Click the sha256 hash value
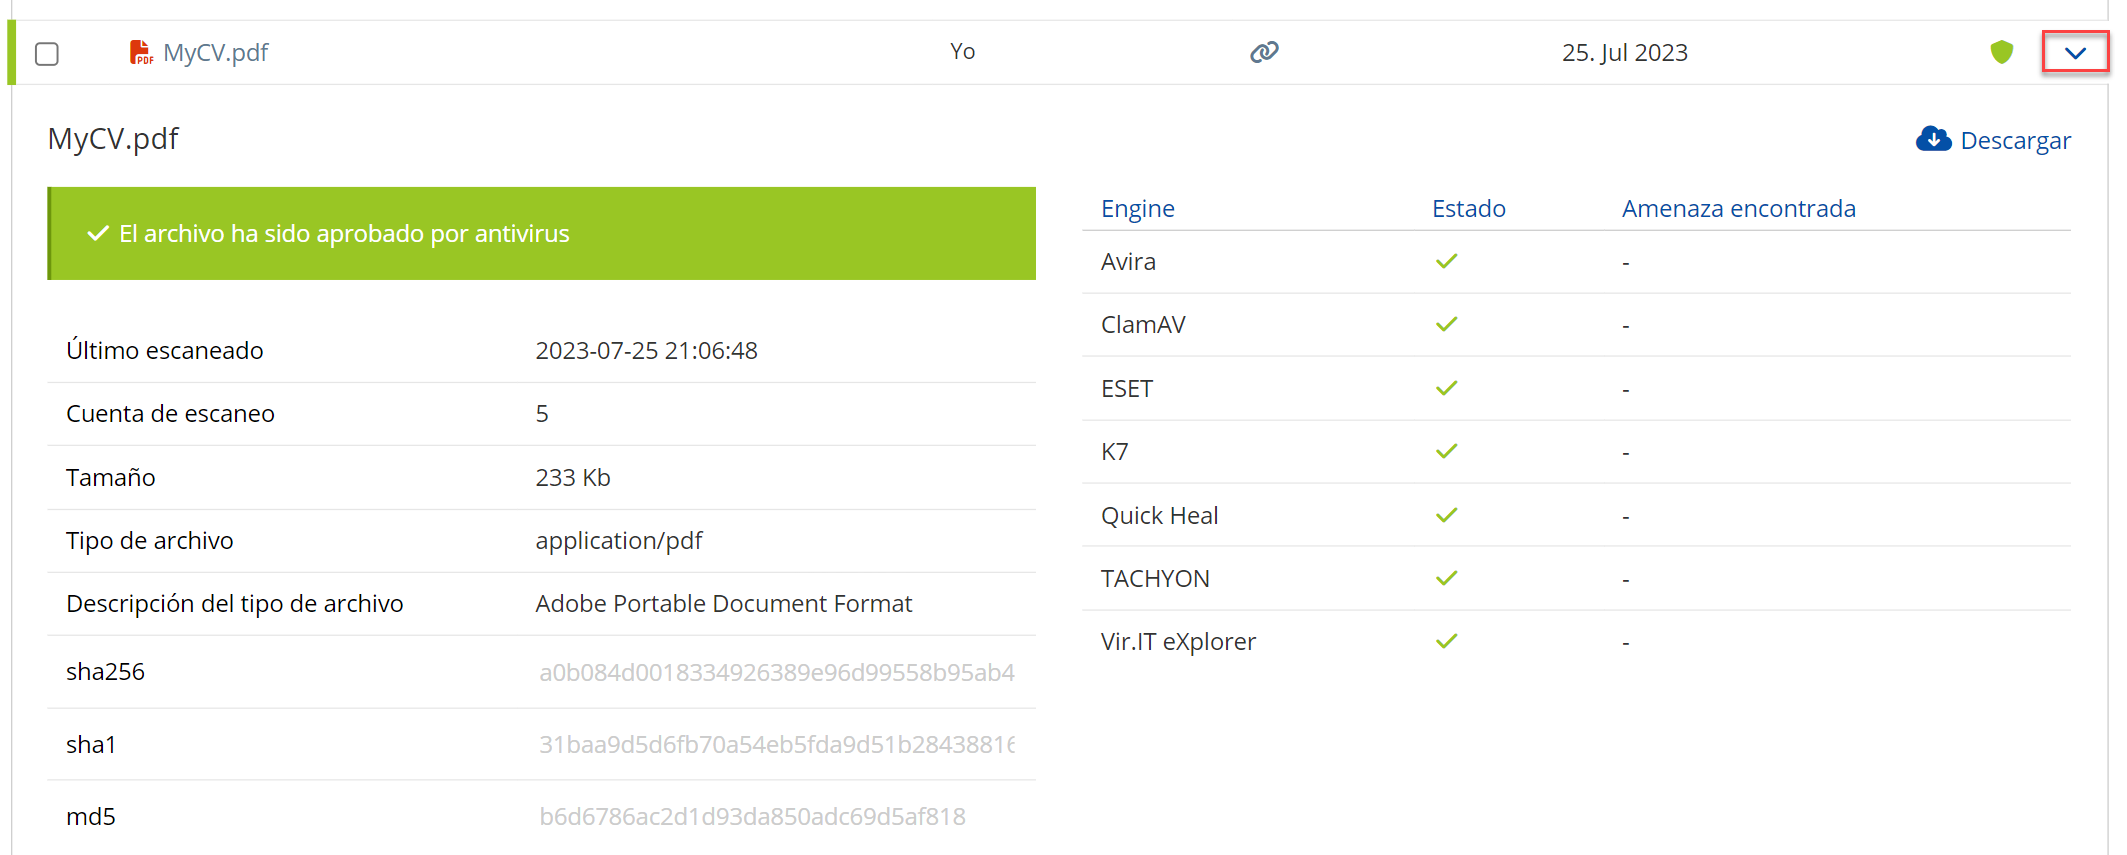The width and height of the screenshot is (2127, 855). (776, 673)
